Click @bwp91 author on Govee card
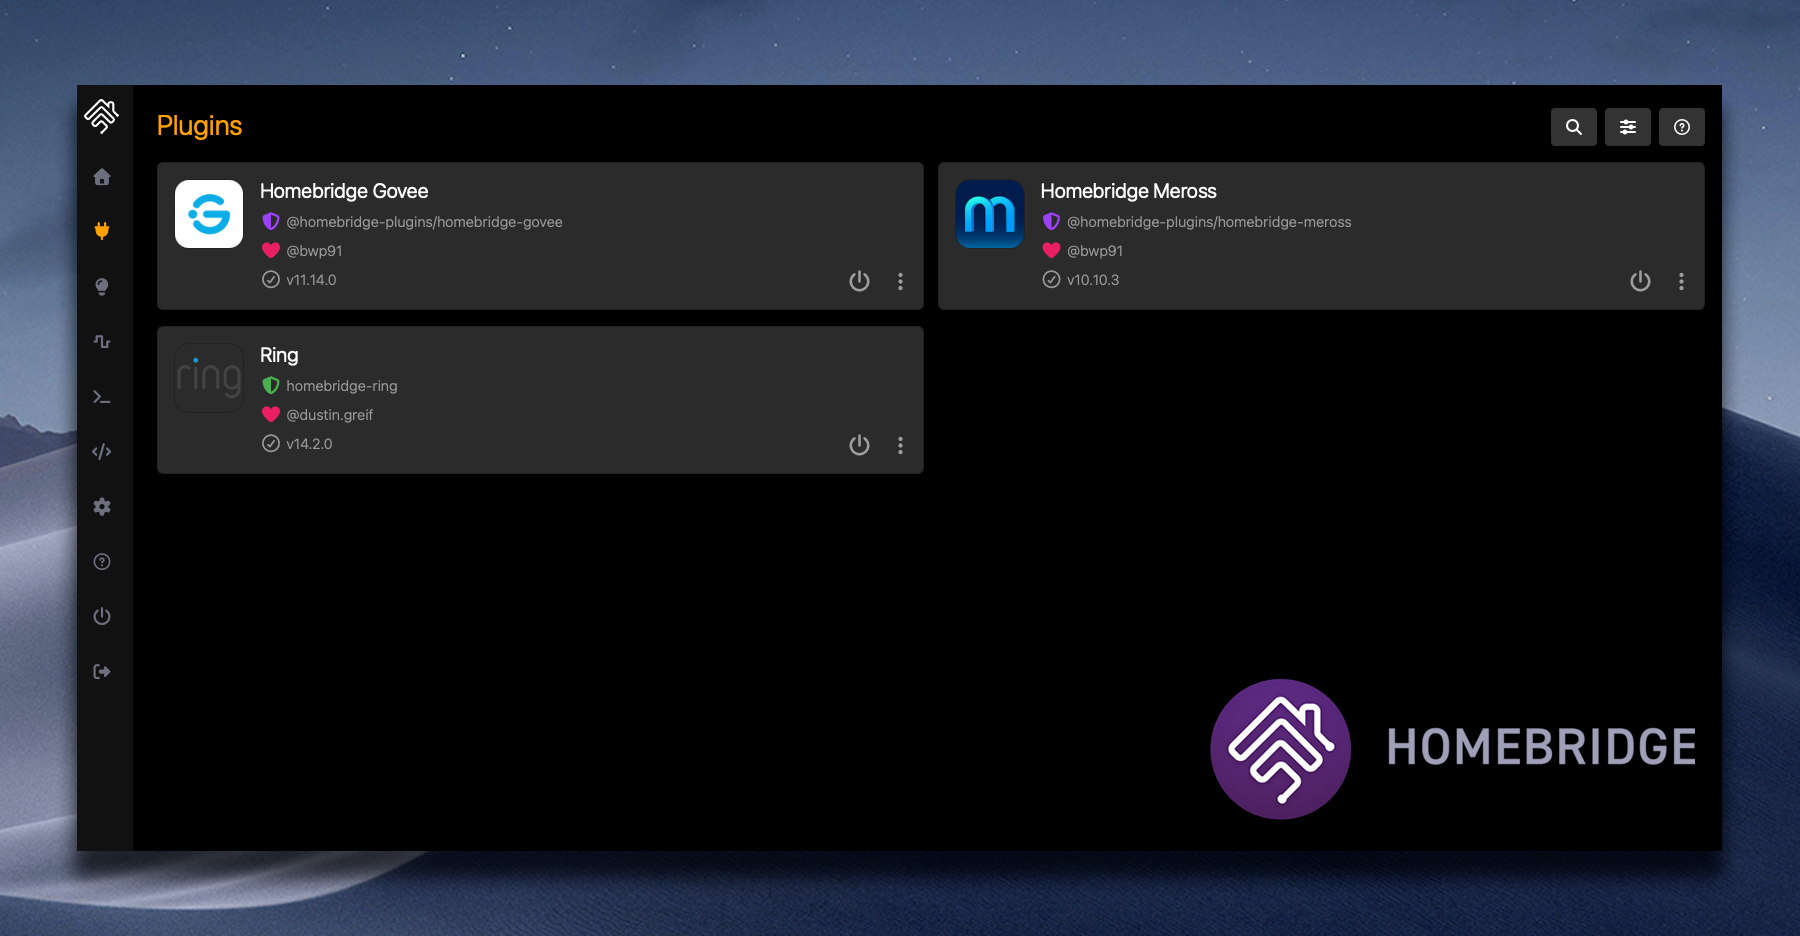1800x936 pixels. pos(314,251)
